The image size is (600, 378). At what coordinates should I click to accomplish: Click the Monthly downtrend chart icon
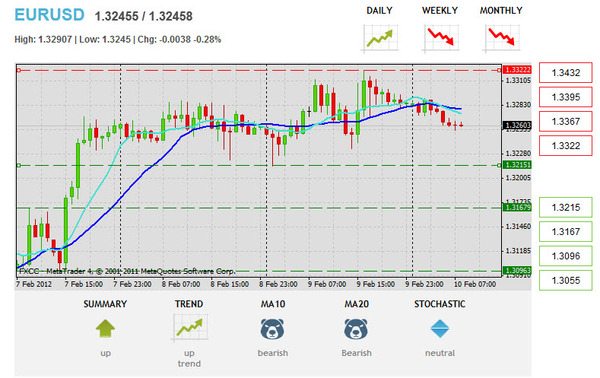(501, 38)
